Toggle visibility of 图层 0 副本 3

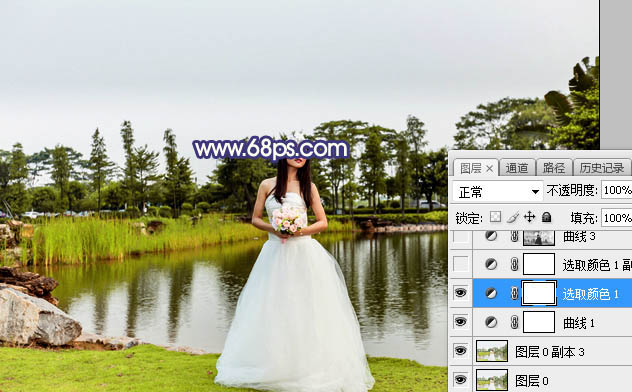coord(460,351)
